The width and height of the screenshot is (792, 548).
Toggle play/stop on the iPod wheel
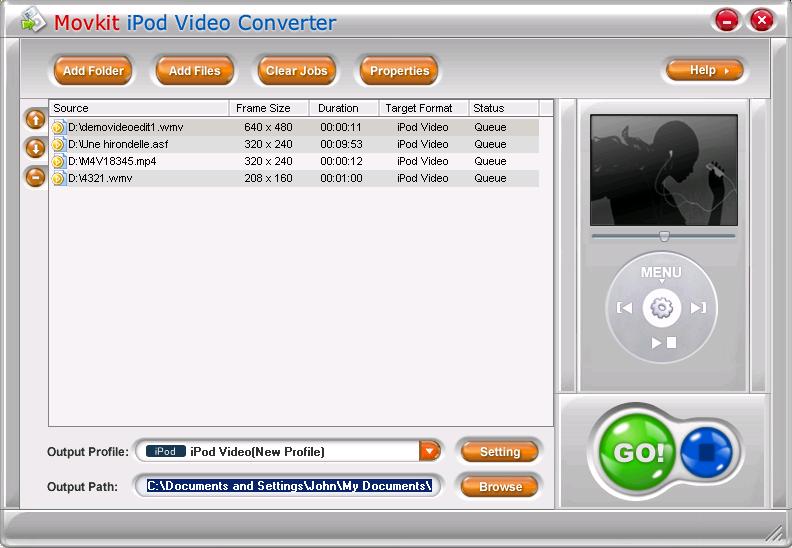(664, 343)
